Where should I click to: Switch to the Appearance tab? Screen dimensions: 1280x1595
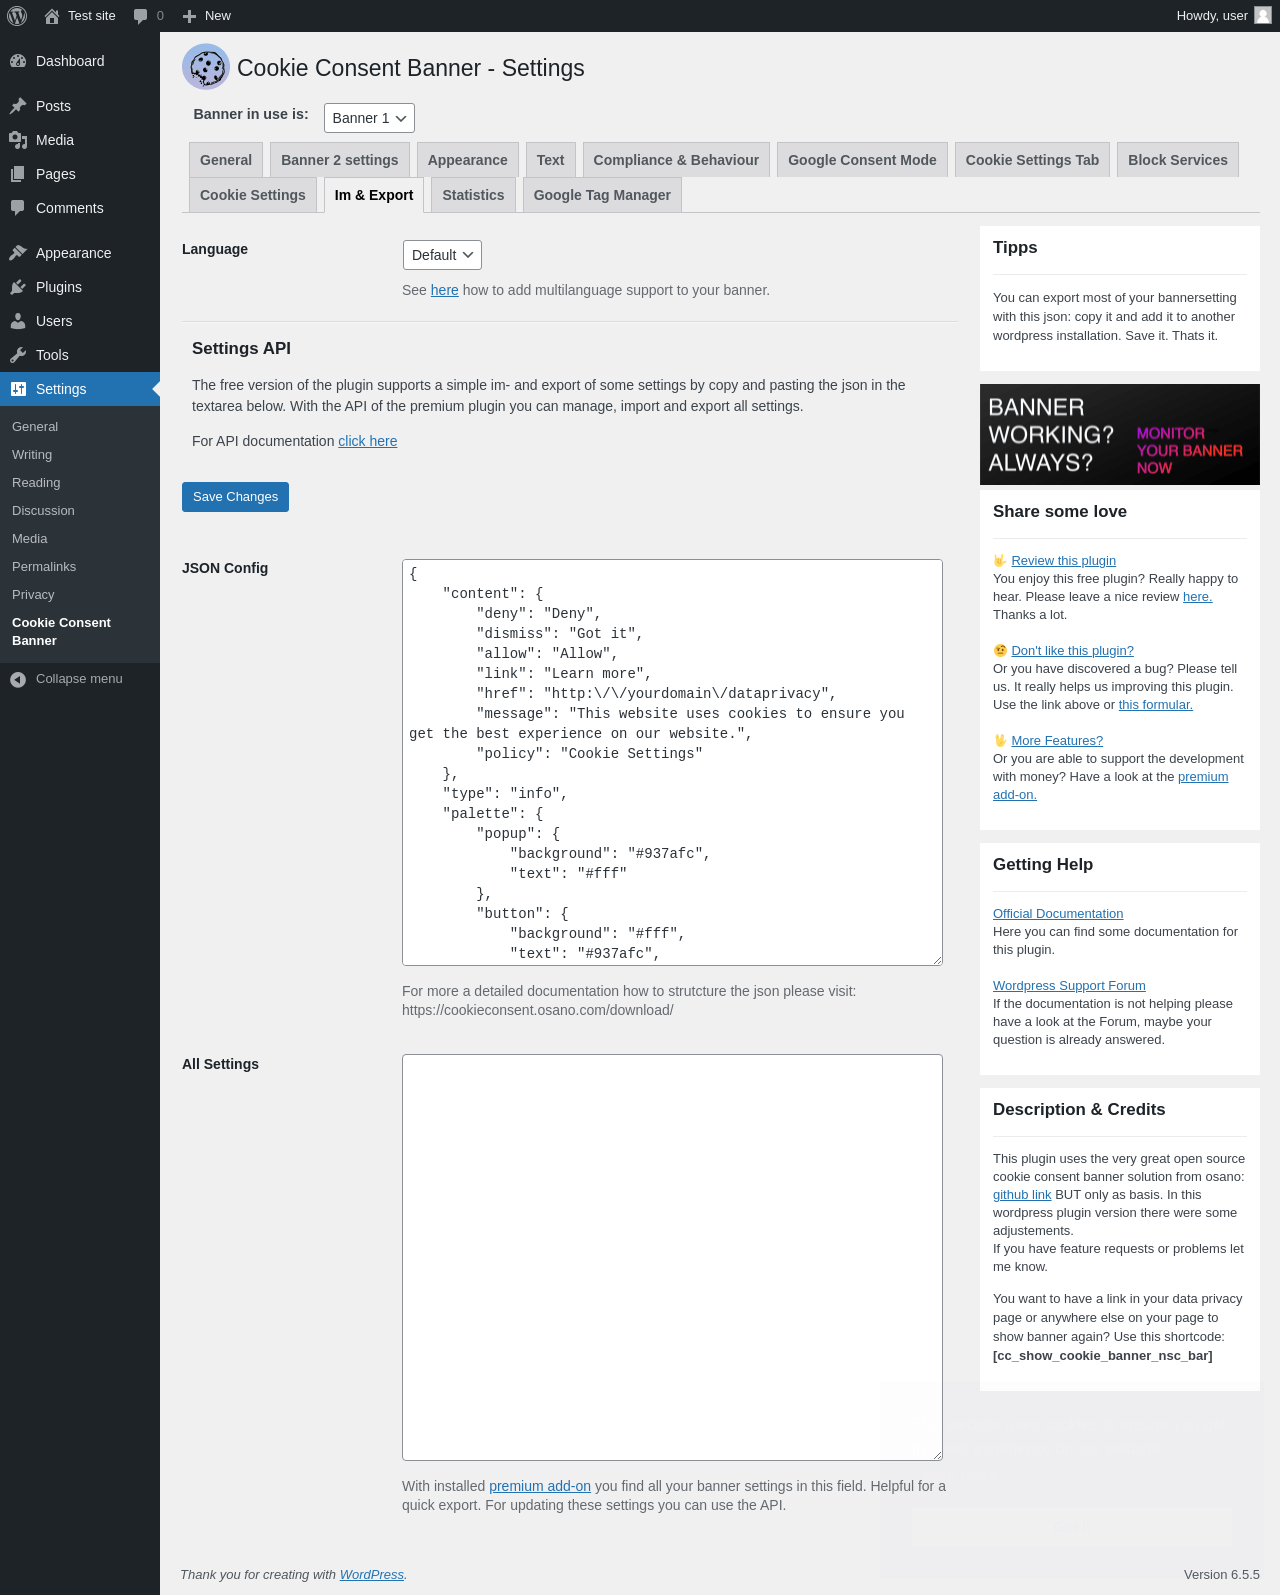tap(468, 160)
